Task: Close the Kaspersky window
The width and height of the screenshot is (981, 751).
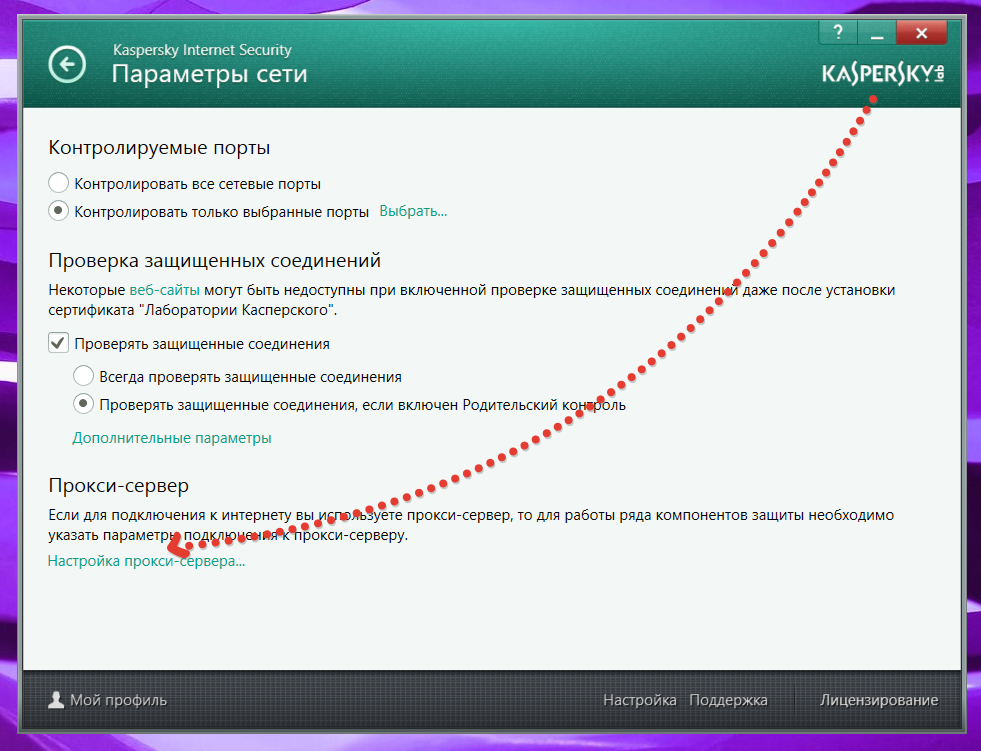Action: [x=921, y=33]
